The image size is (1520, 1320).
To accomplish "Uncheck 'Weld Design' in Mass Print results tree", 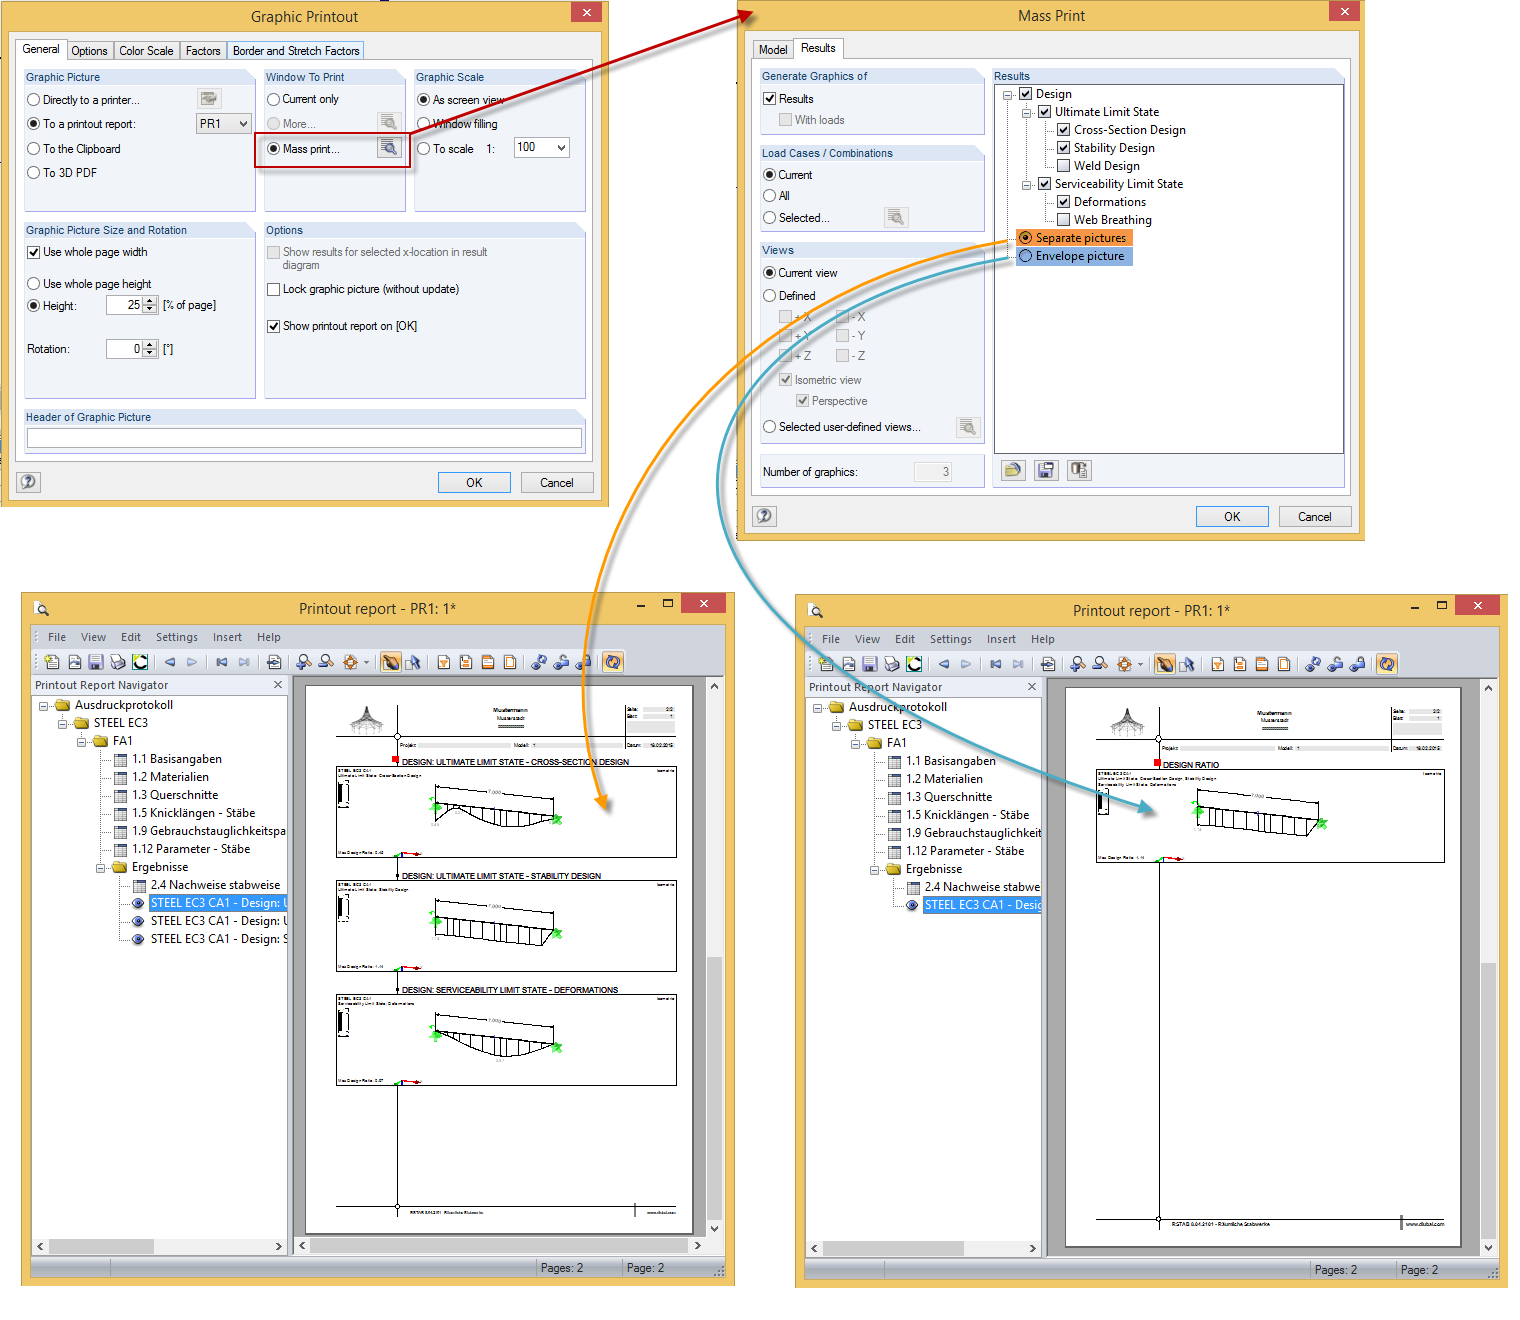I will point(1064,166).
